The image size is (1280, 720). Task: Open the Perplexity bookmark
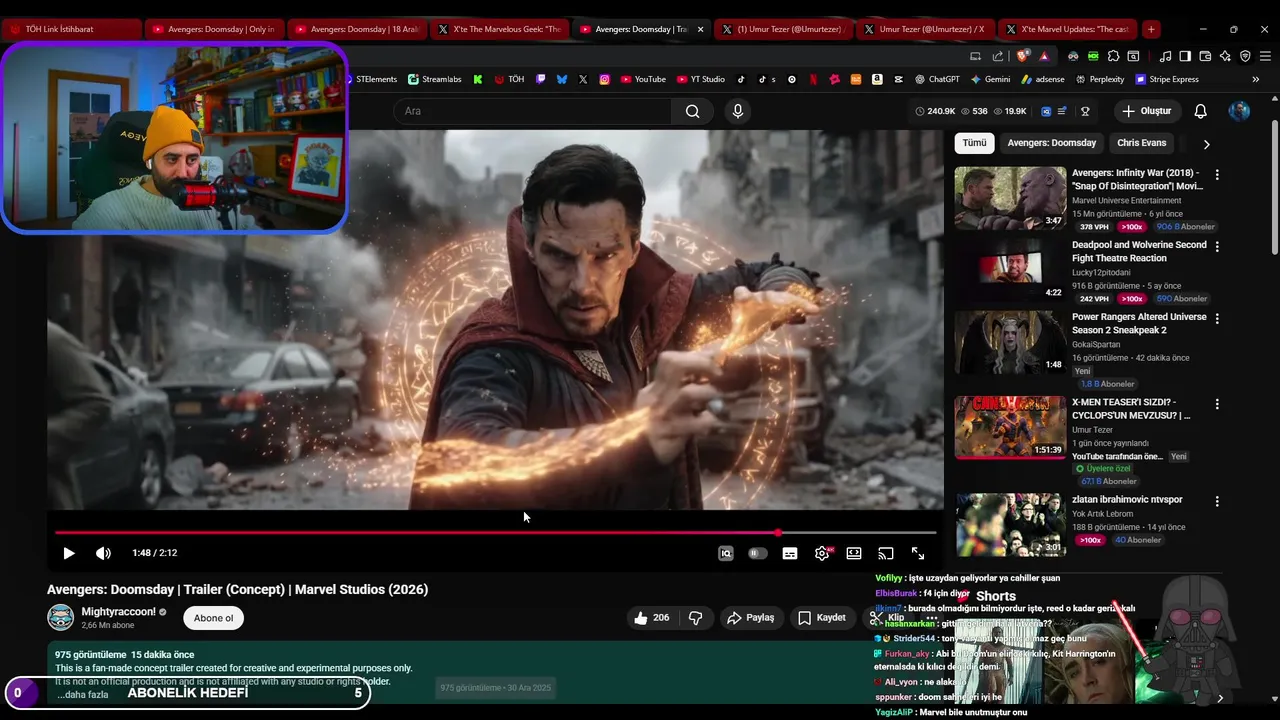point(1098,79)
